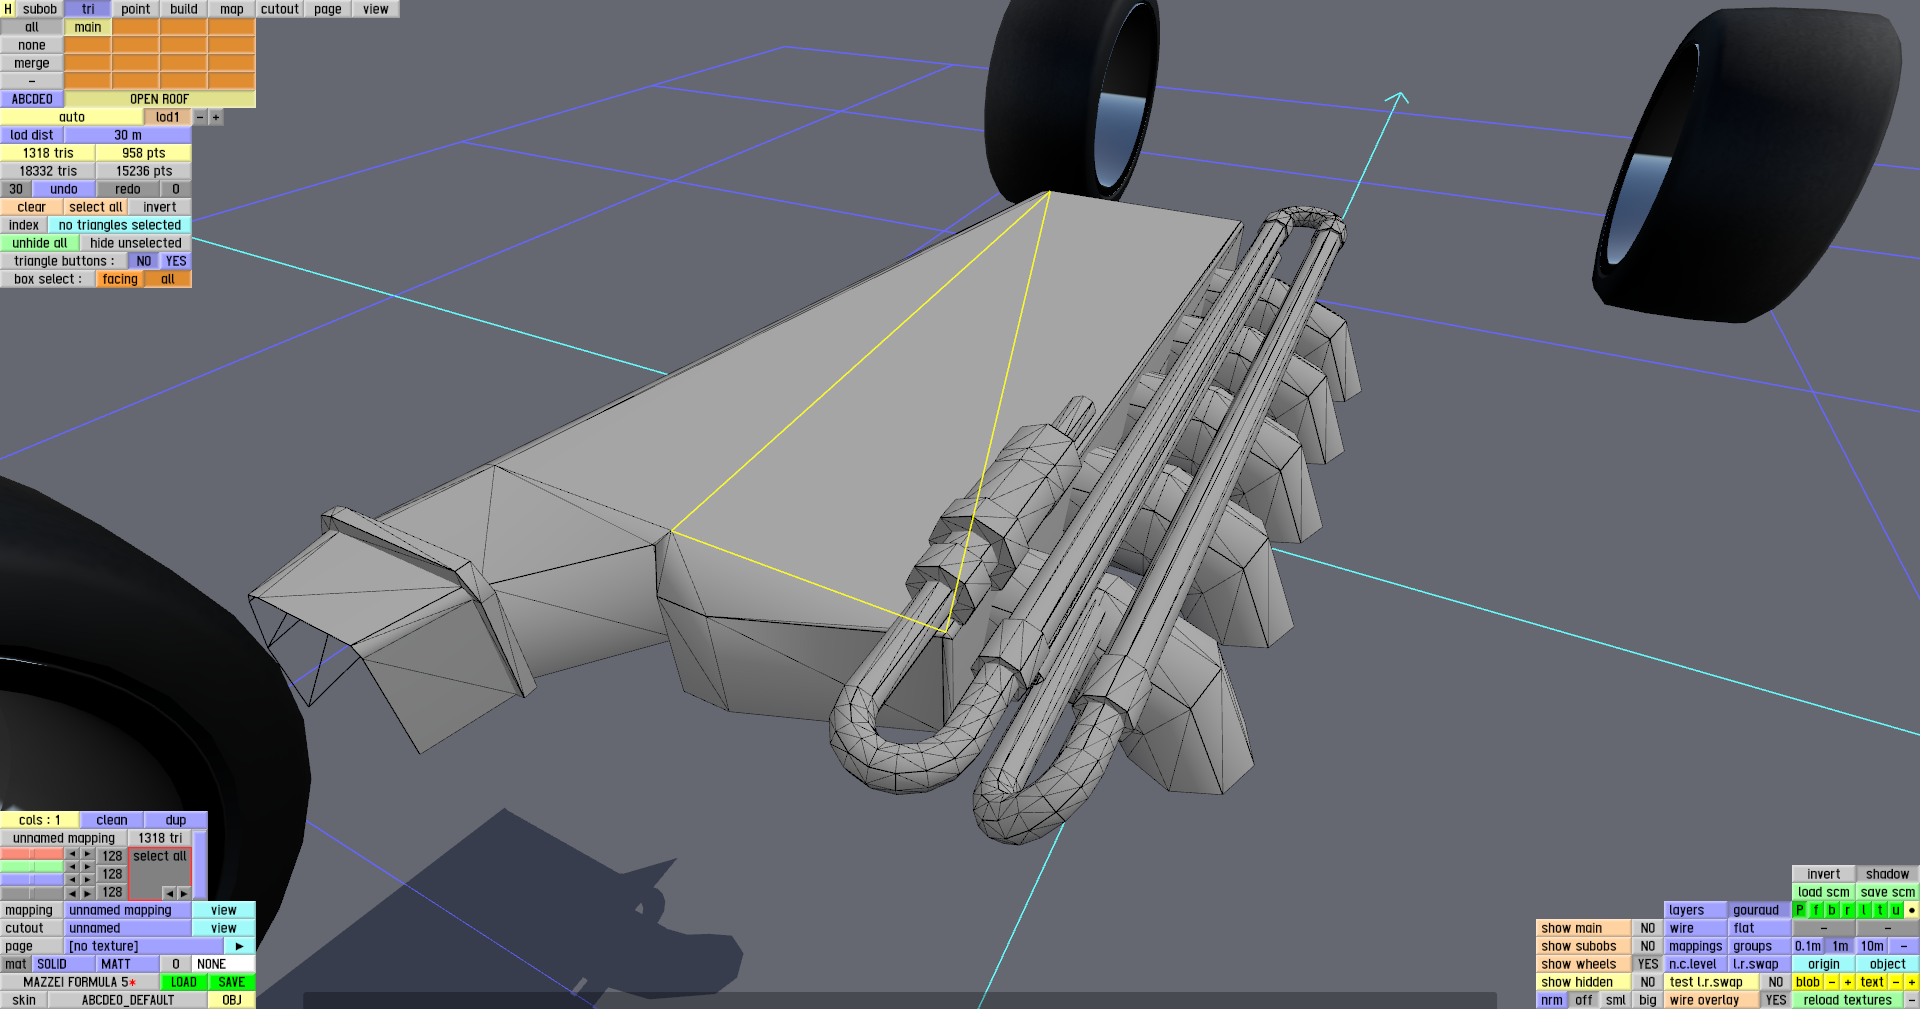Click the clear selection button
The width and height of the screenshot is (1920, 1009).
coord(32,207)
